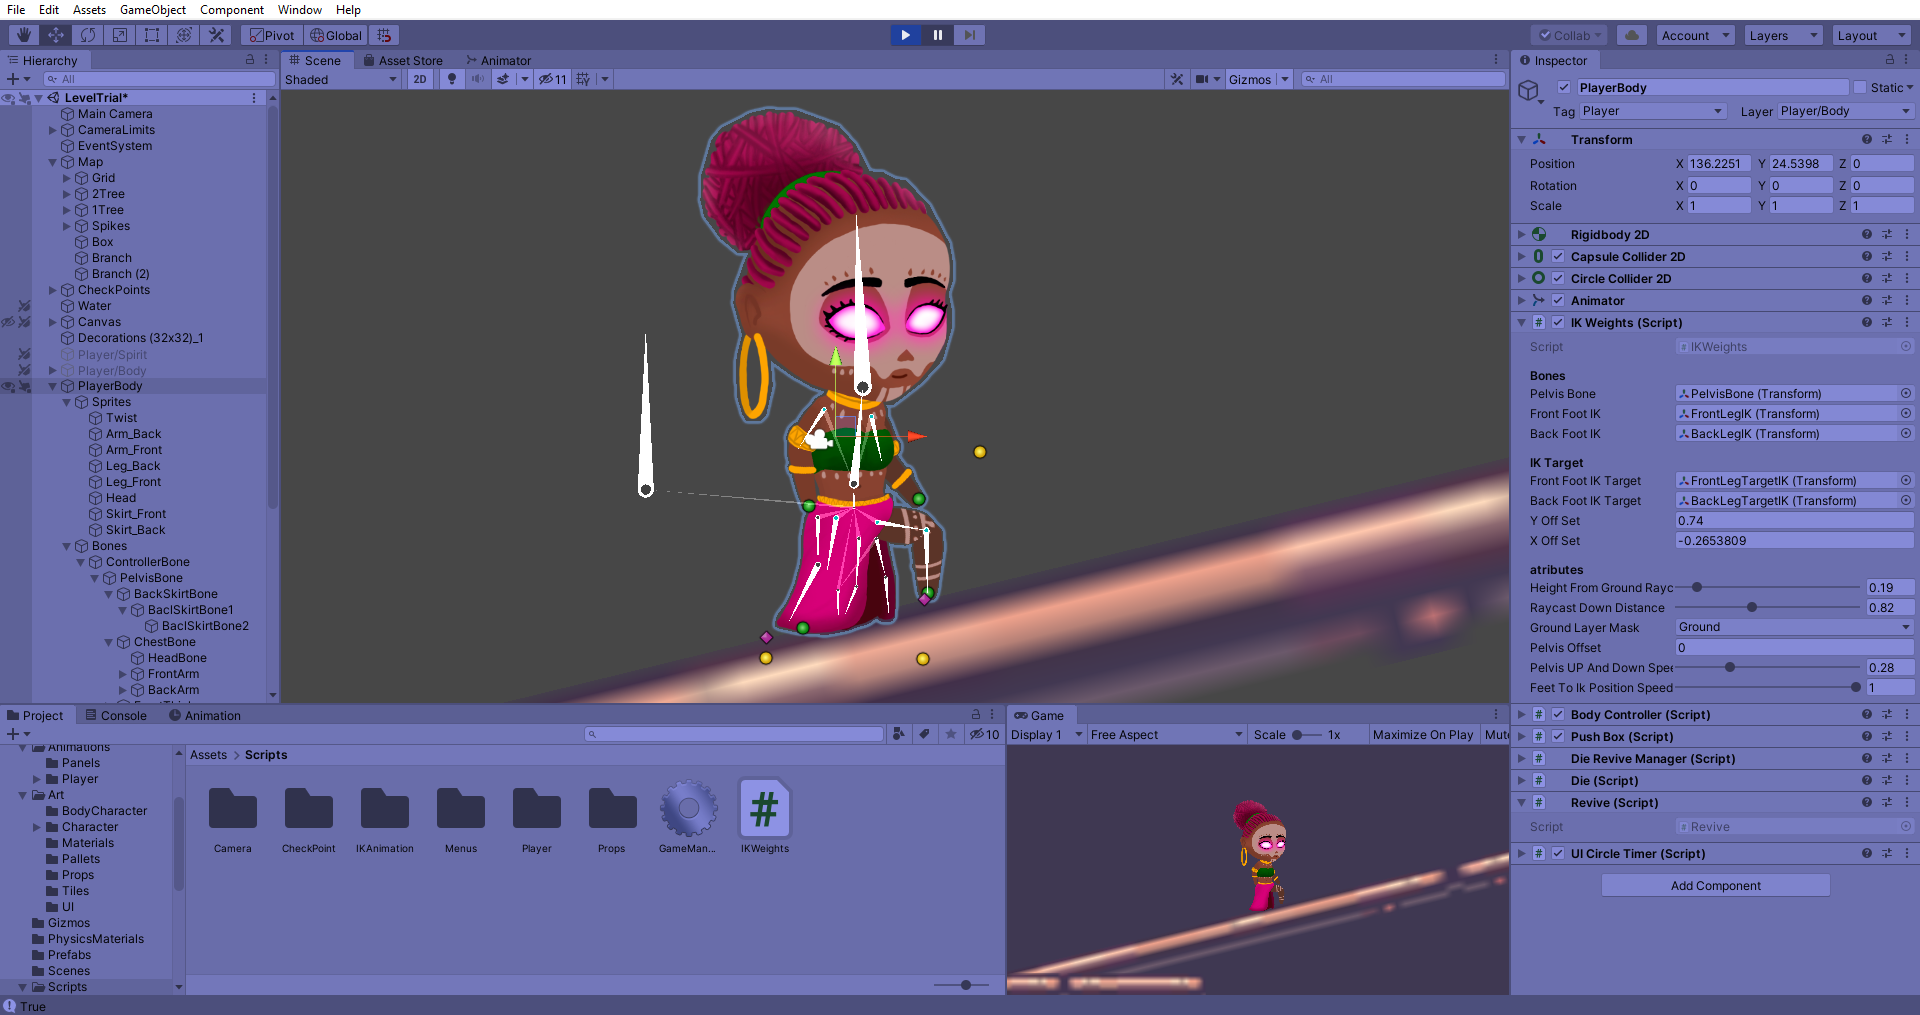
Task: Open scene camera settings icon
Action: click(x=1202, y=79)
